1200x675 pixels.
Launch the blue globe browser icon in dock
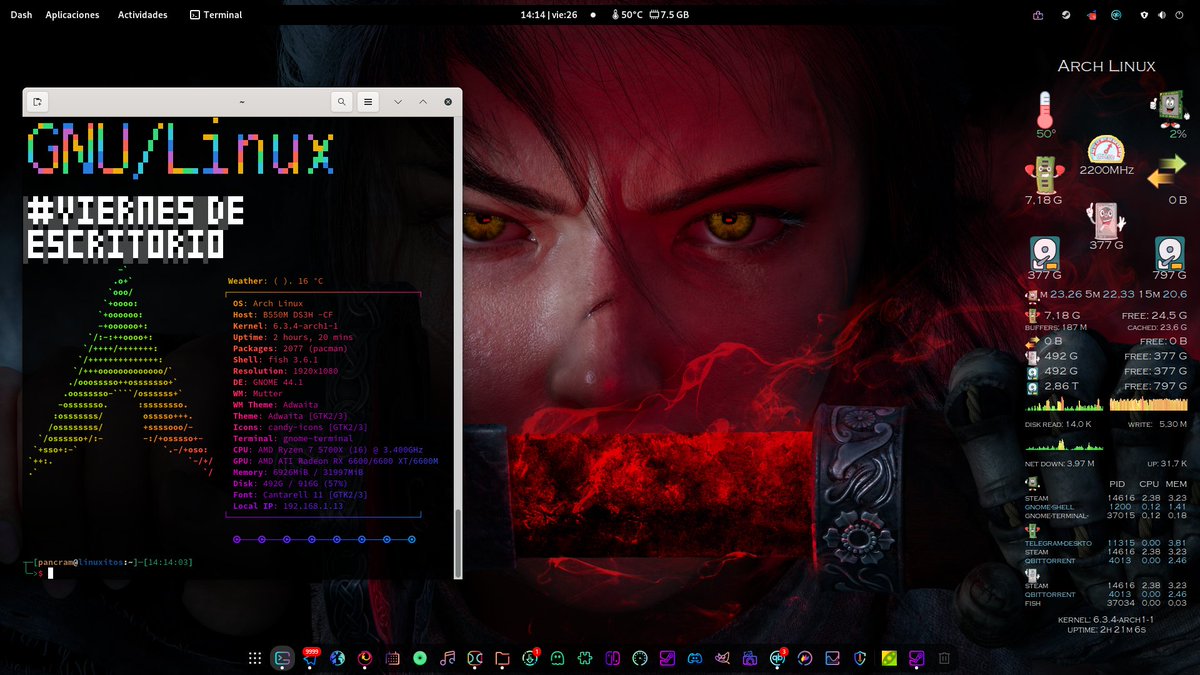pos(337,658)
